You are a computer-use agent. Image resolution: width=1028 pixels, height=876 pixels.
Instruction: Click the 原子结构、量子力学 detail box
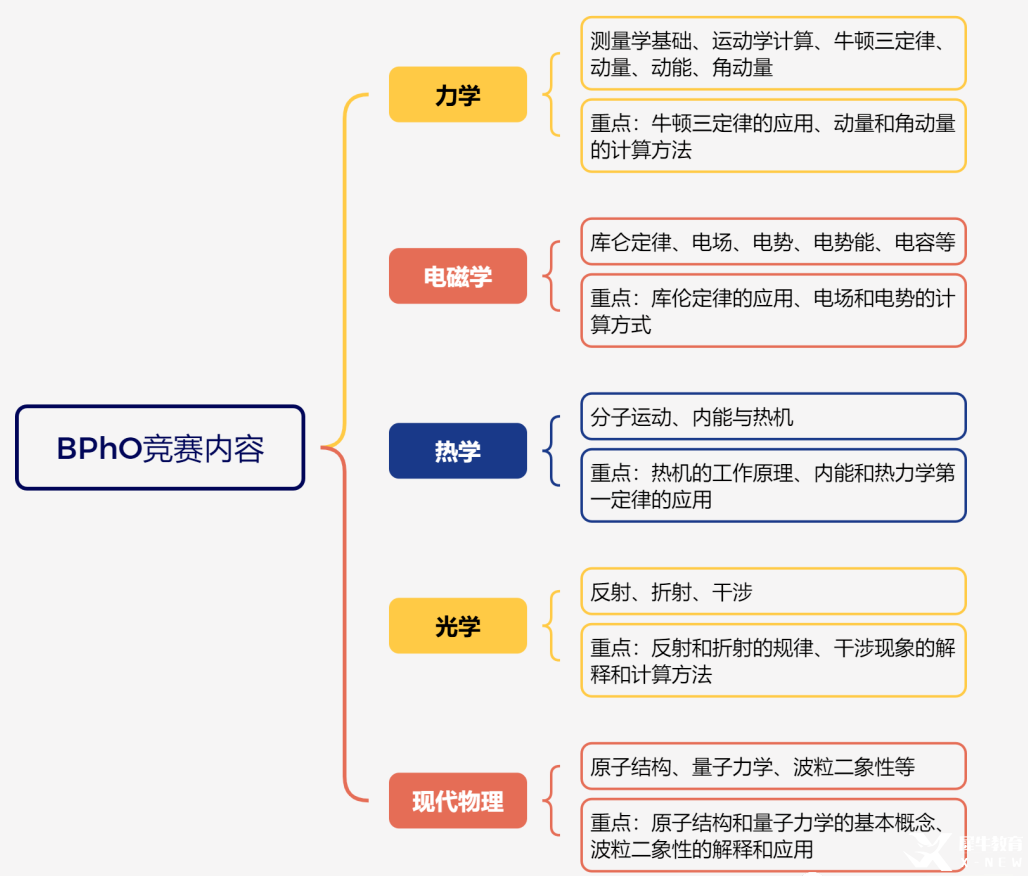(773, 767)
